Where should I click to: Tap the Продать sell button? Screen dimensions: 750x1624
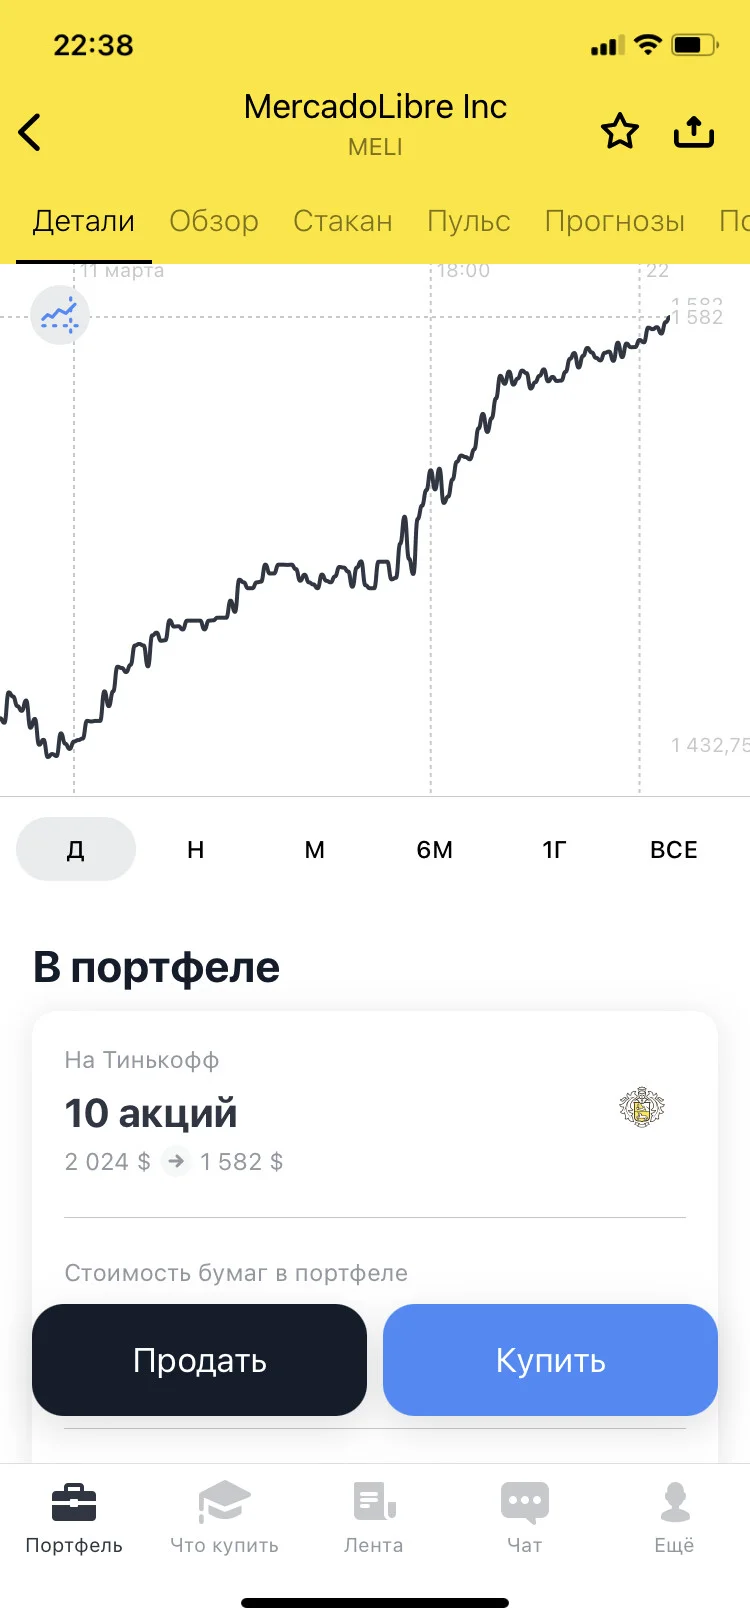pos(200,1360)
